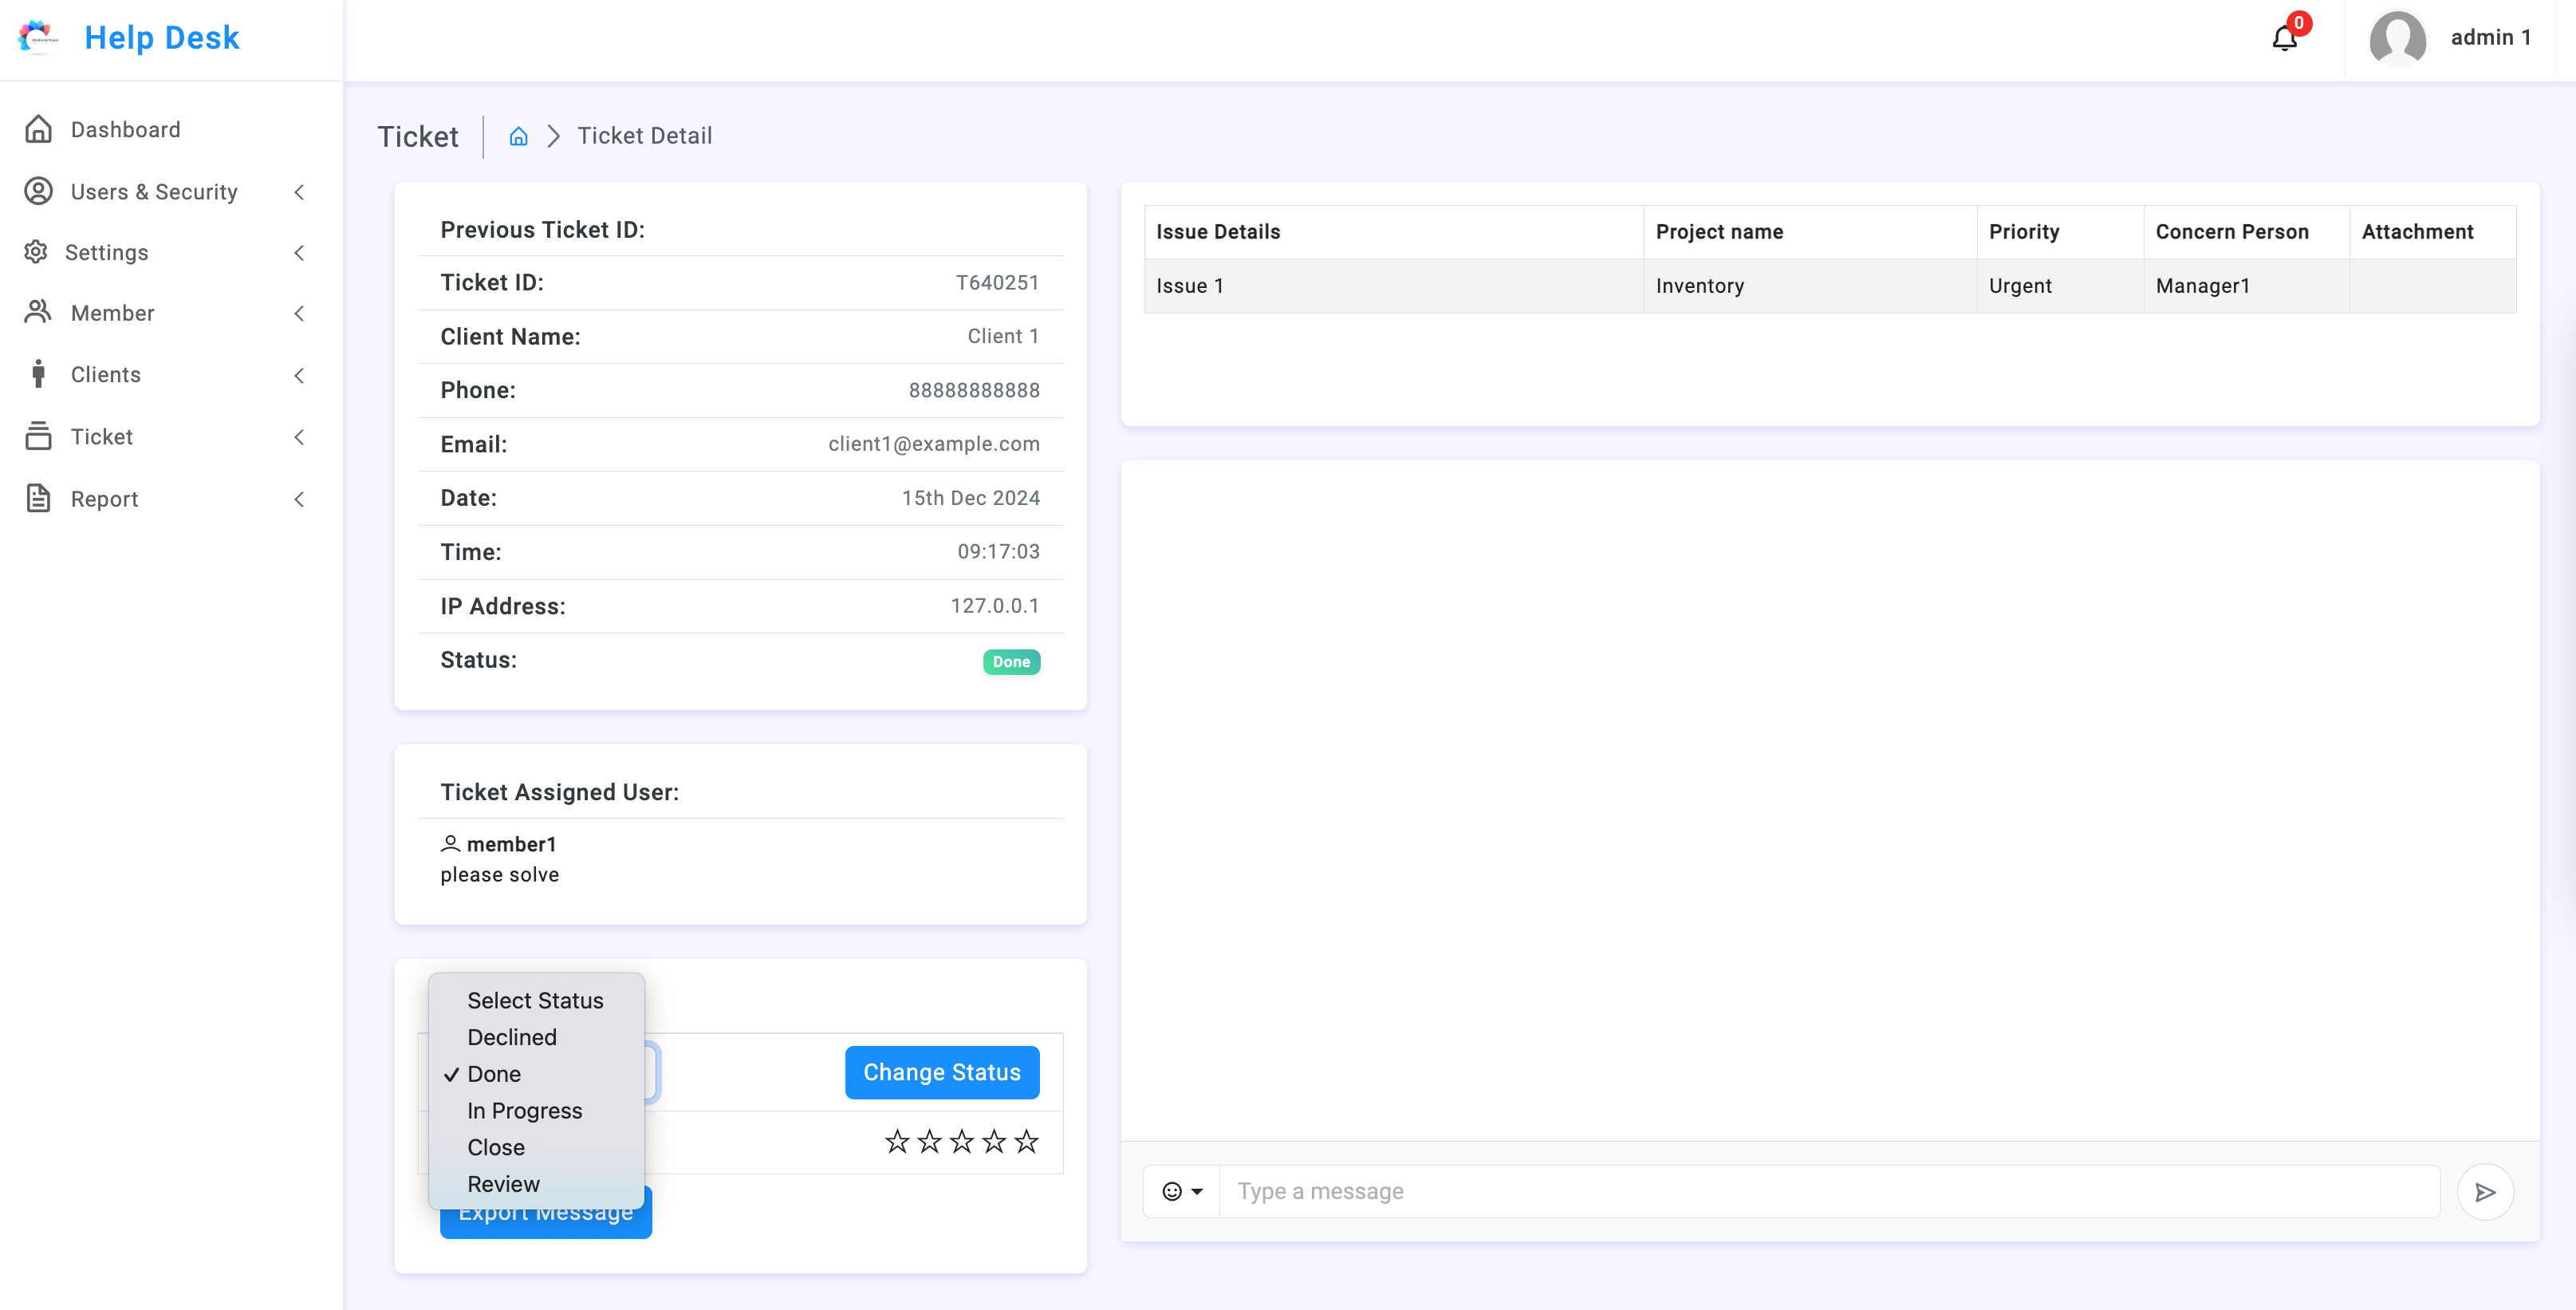The image size is (2576, 1310).
Task: Click the Change Status button
Action: point(942,1073)
